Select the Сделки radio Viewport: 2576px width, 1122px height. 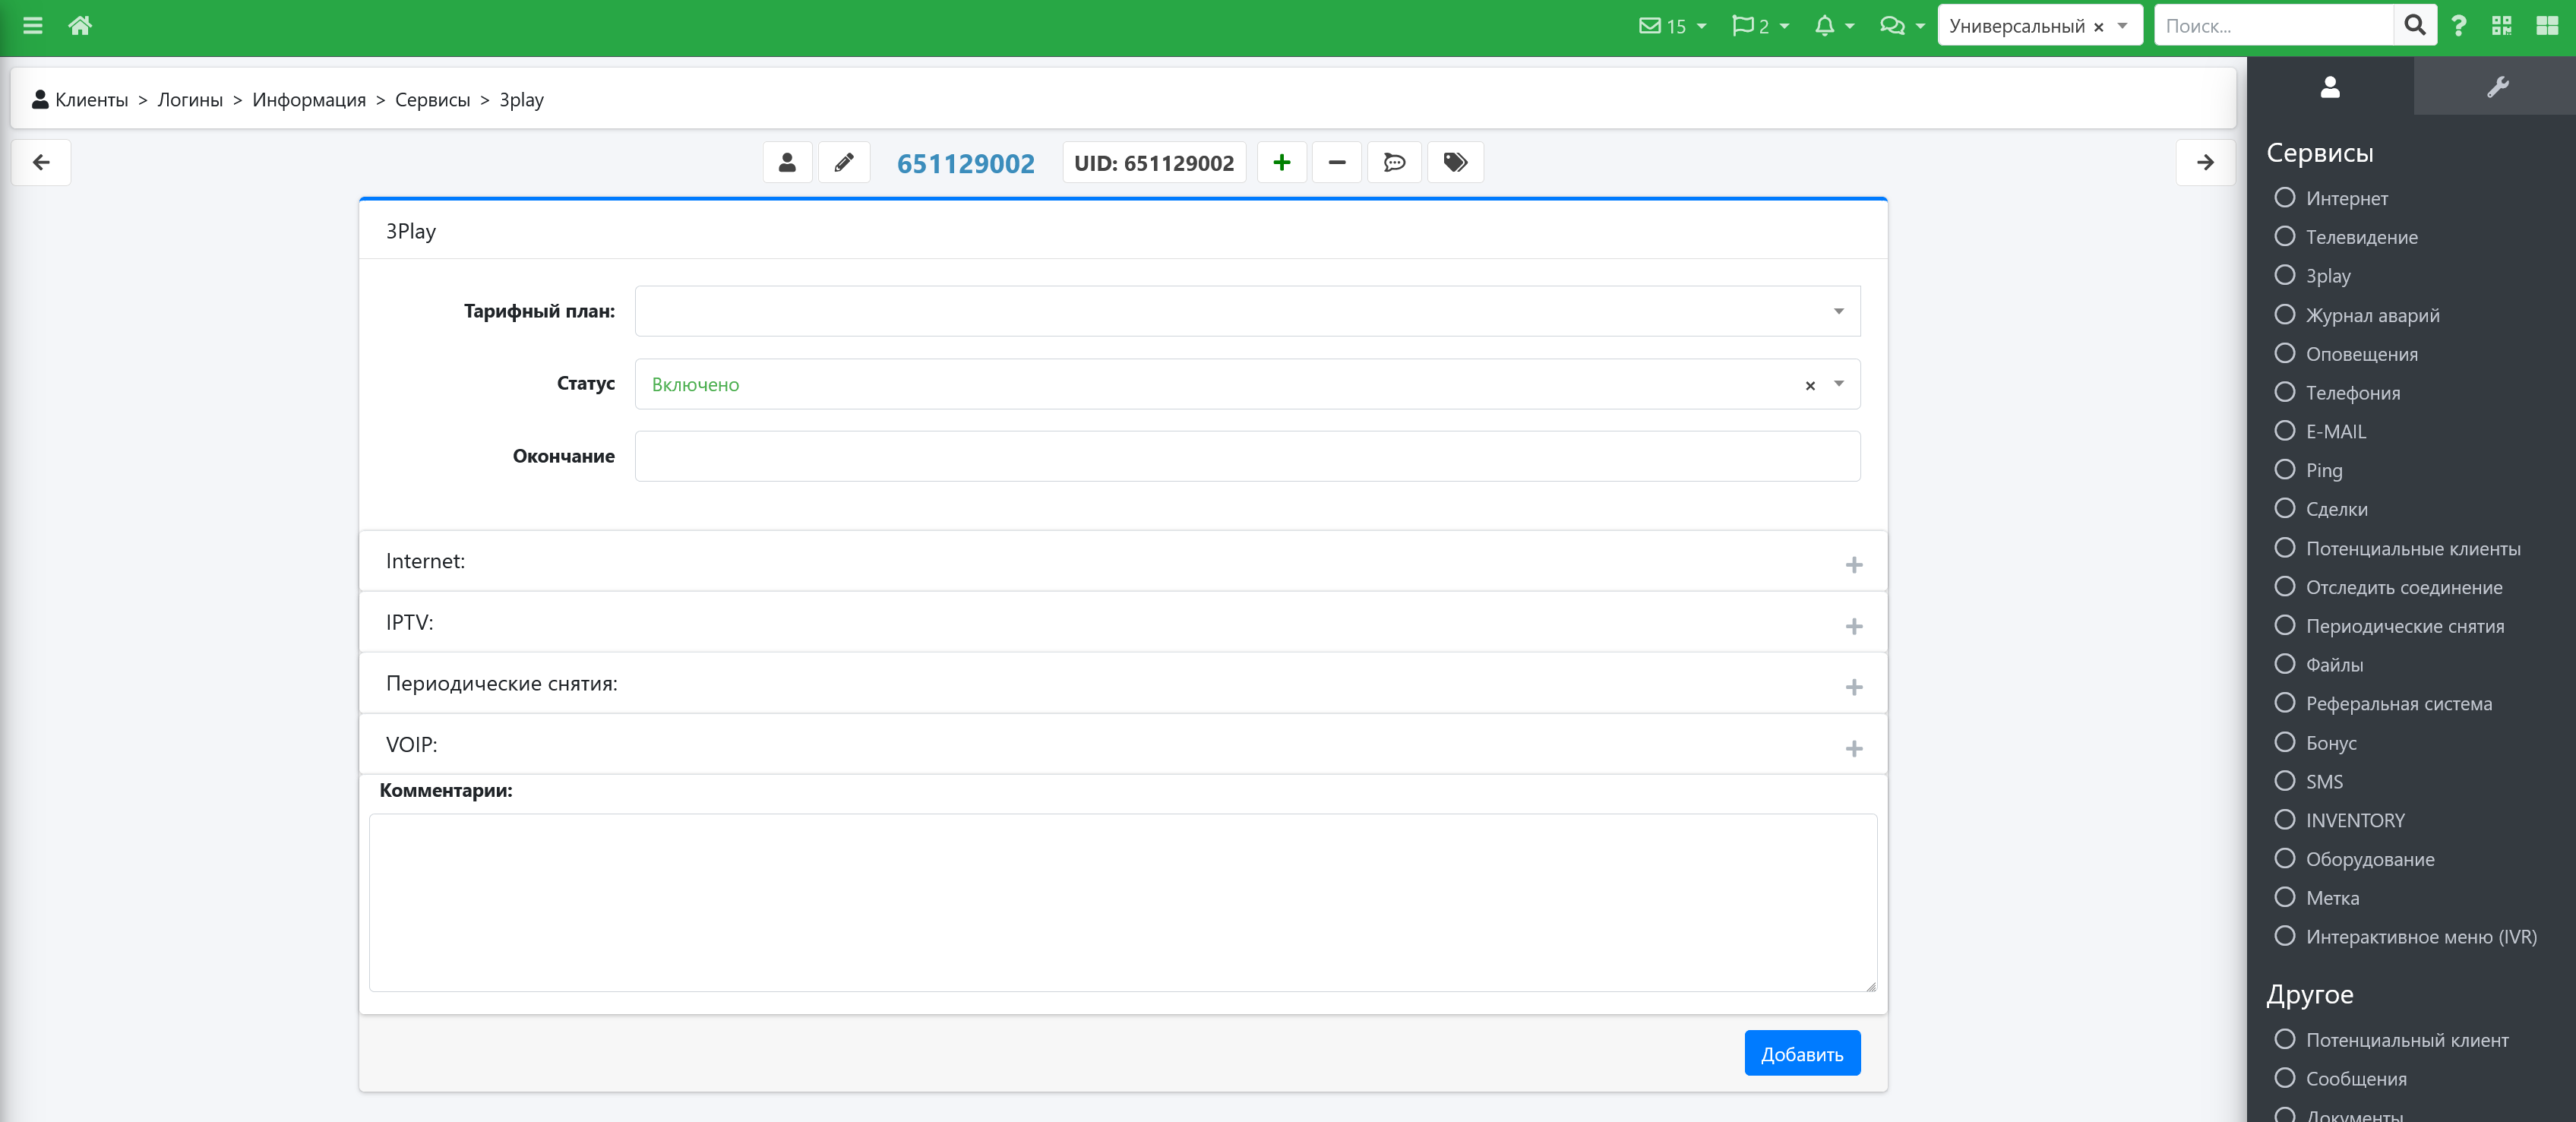pos(2284,509)
